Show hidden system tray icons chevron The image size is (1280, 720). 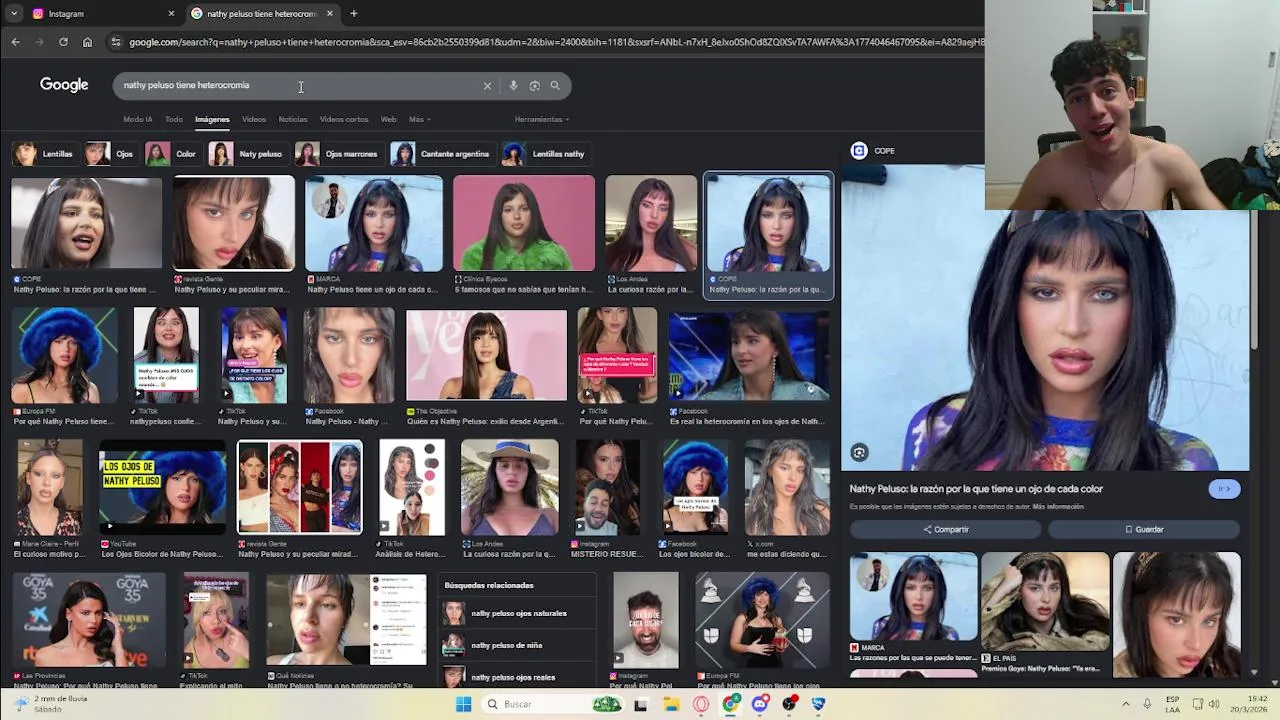pyautogui.click(x=1125, y=704)
